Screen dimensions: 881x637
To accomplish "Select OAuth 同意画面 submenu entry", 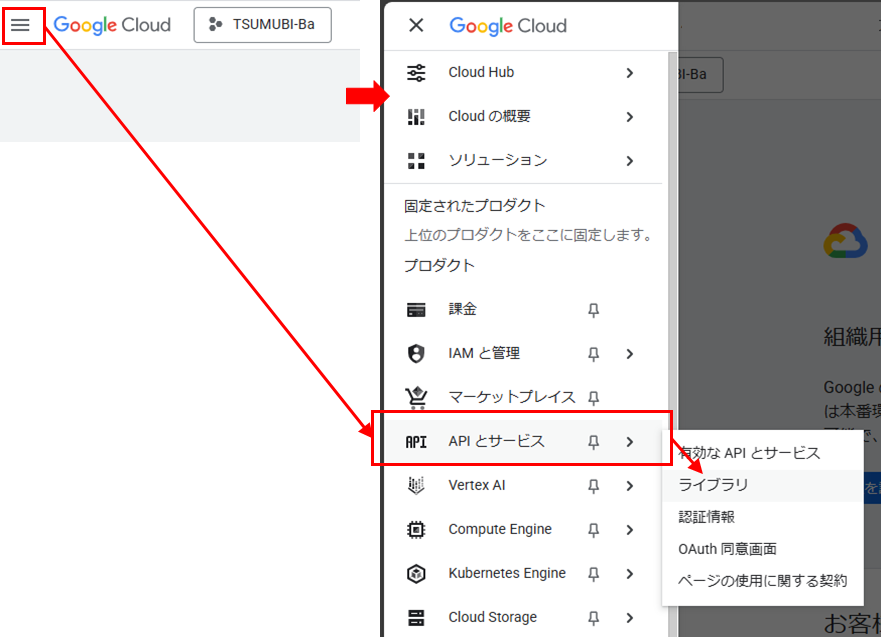I will click(762, 549).
